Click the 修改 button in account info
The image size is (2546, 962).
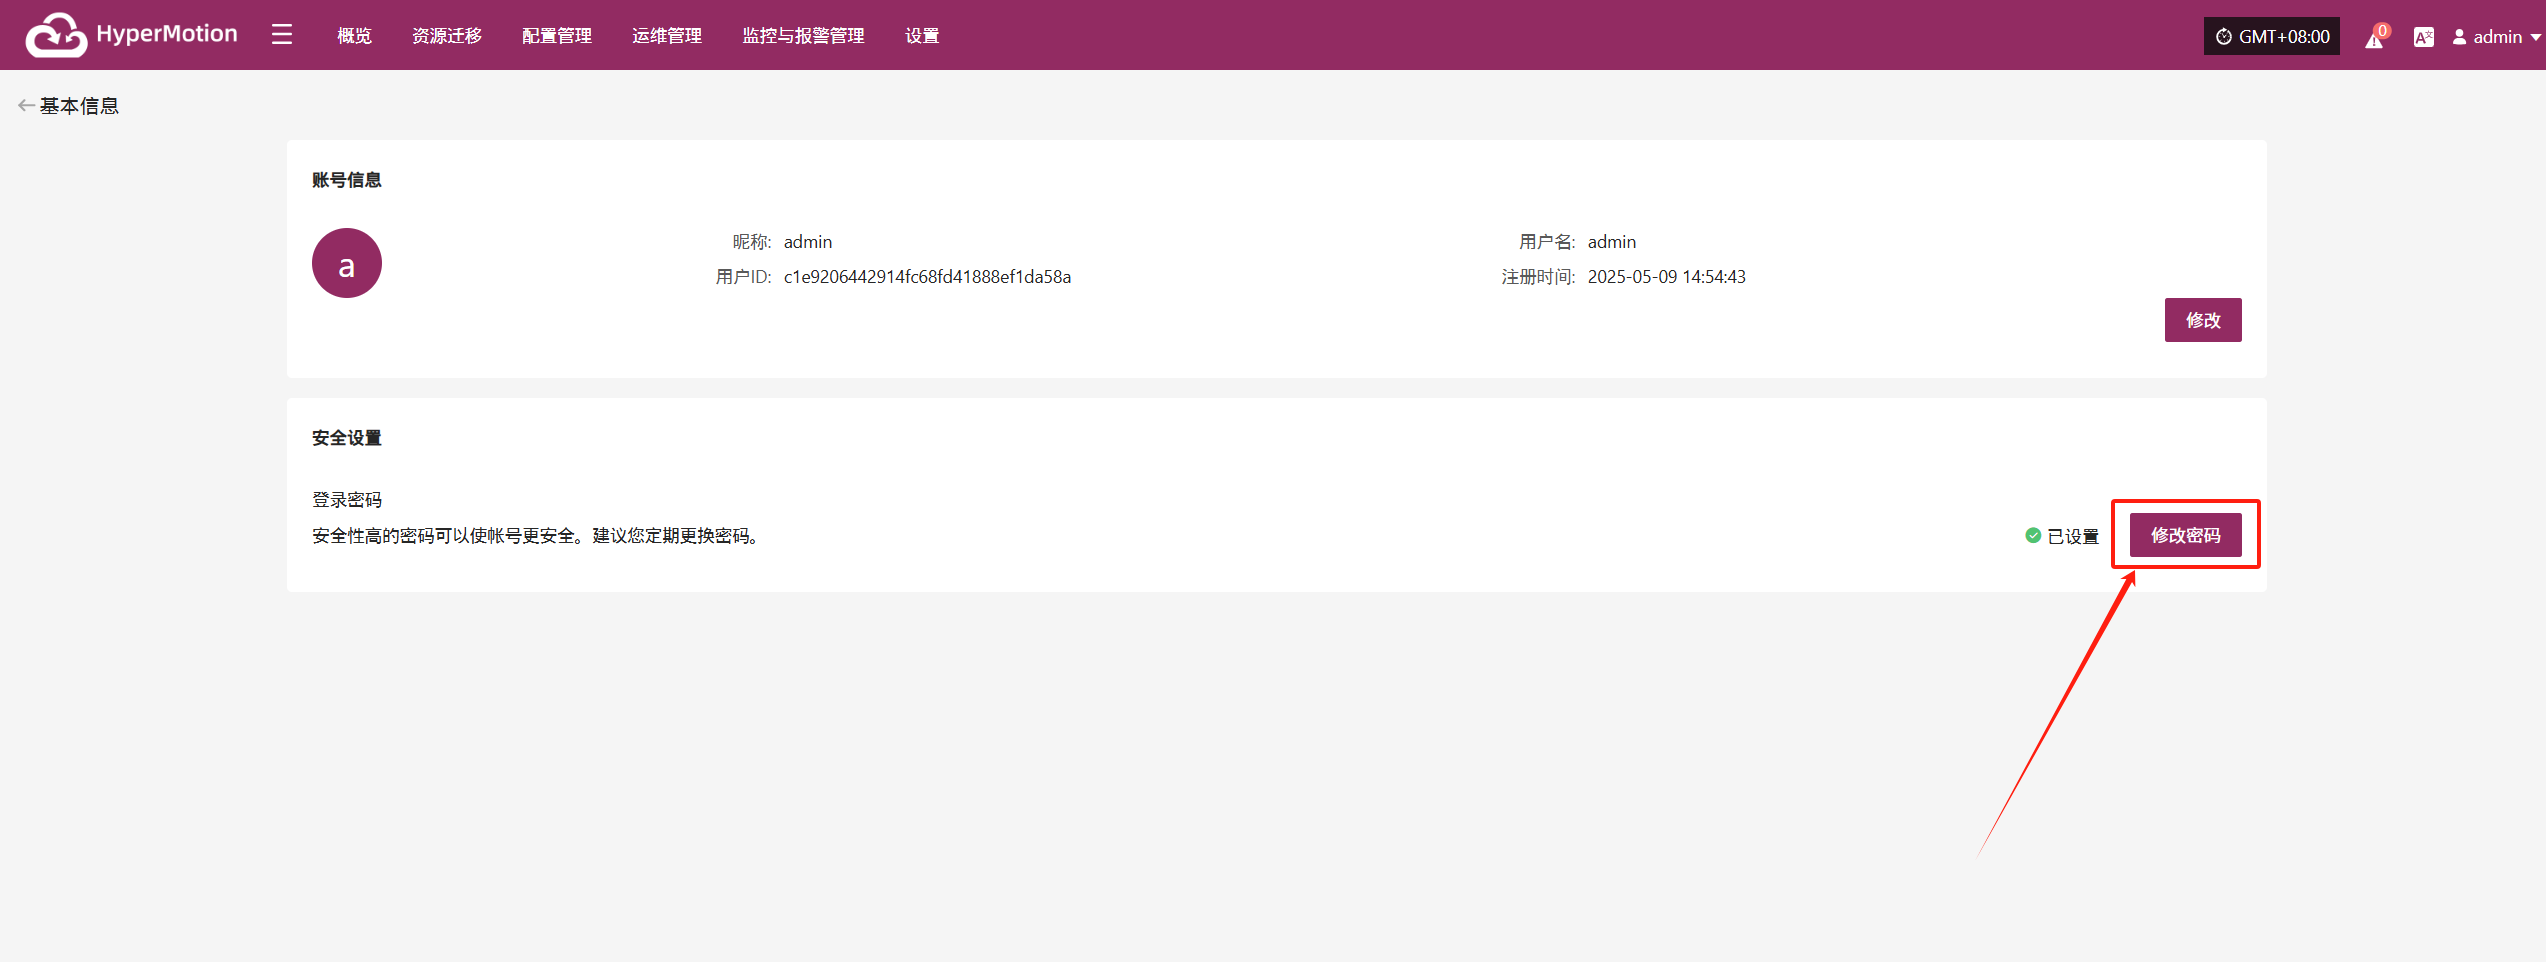click(2203, 320)
